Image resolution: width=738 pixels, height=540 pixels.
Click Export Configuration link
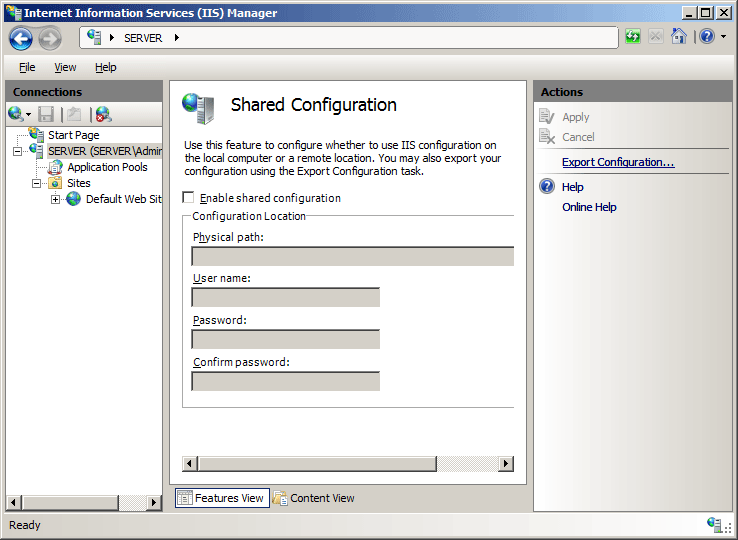point(618,162)
